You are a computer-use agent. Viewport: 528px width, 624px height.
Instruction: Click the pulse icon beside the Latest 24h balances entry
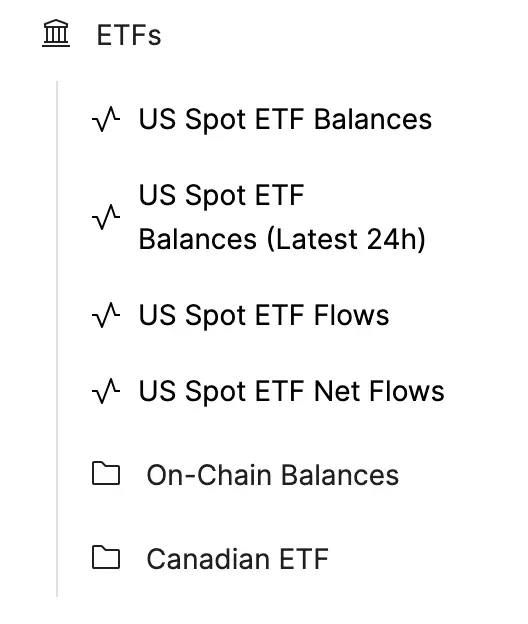106,217
